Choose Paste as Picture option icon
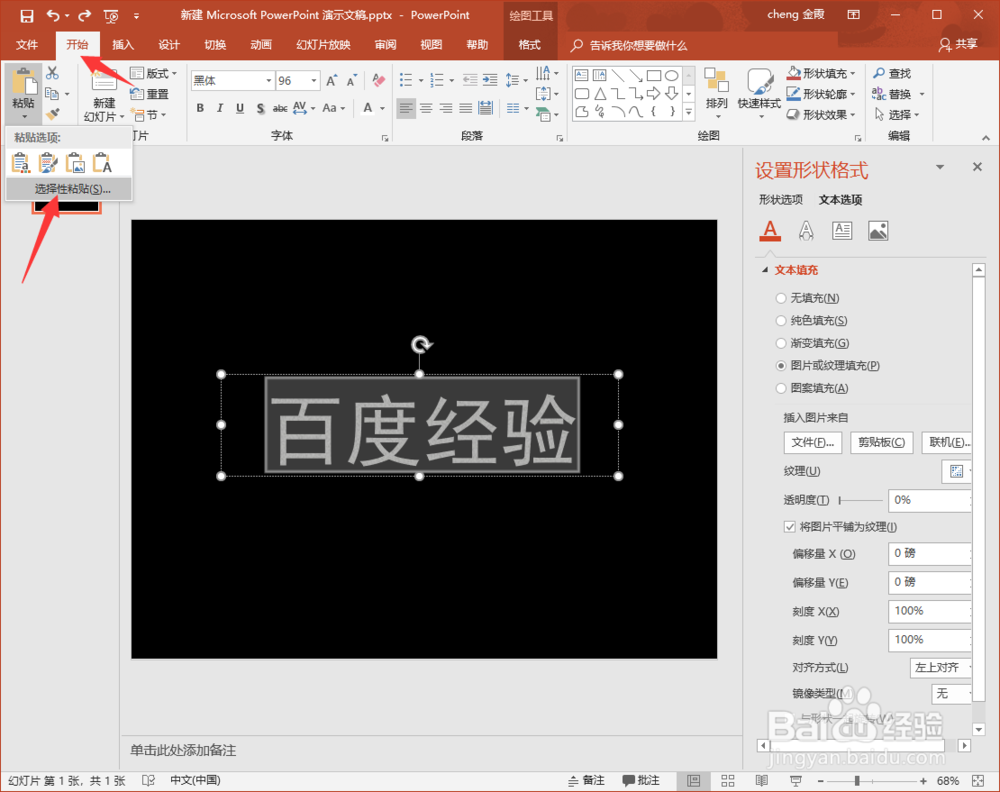The height and width of the screenshot is (792, 1000). coord(75,163)
